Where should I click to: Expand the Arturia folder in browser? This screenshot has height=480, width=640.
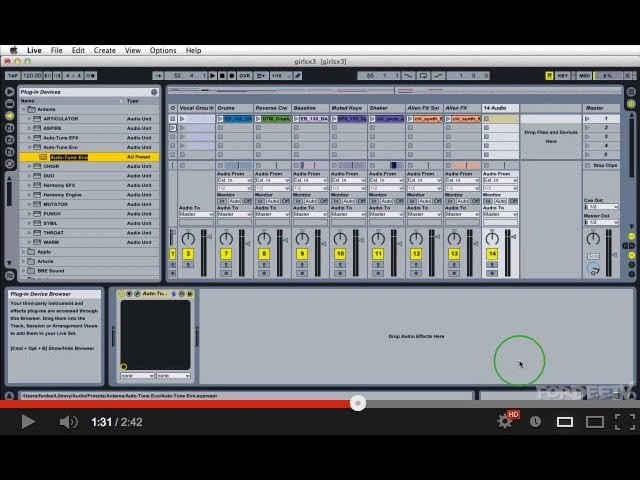(x=24, y=261)
